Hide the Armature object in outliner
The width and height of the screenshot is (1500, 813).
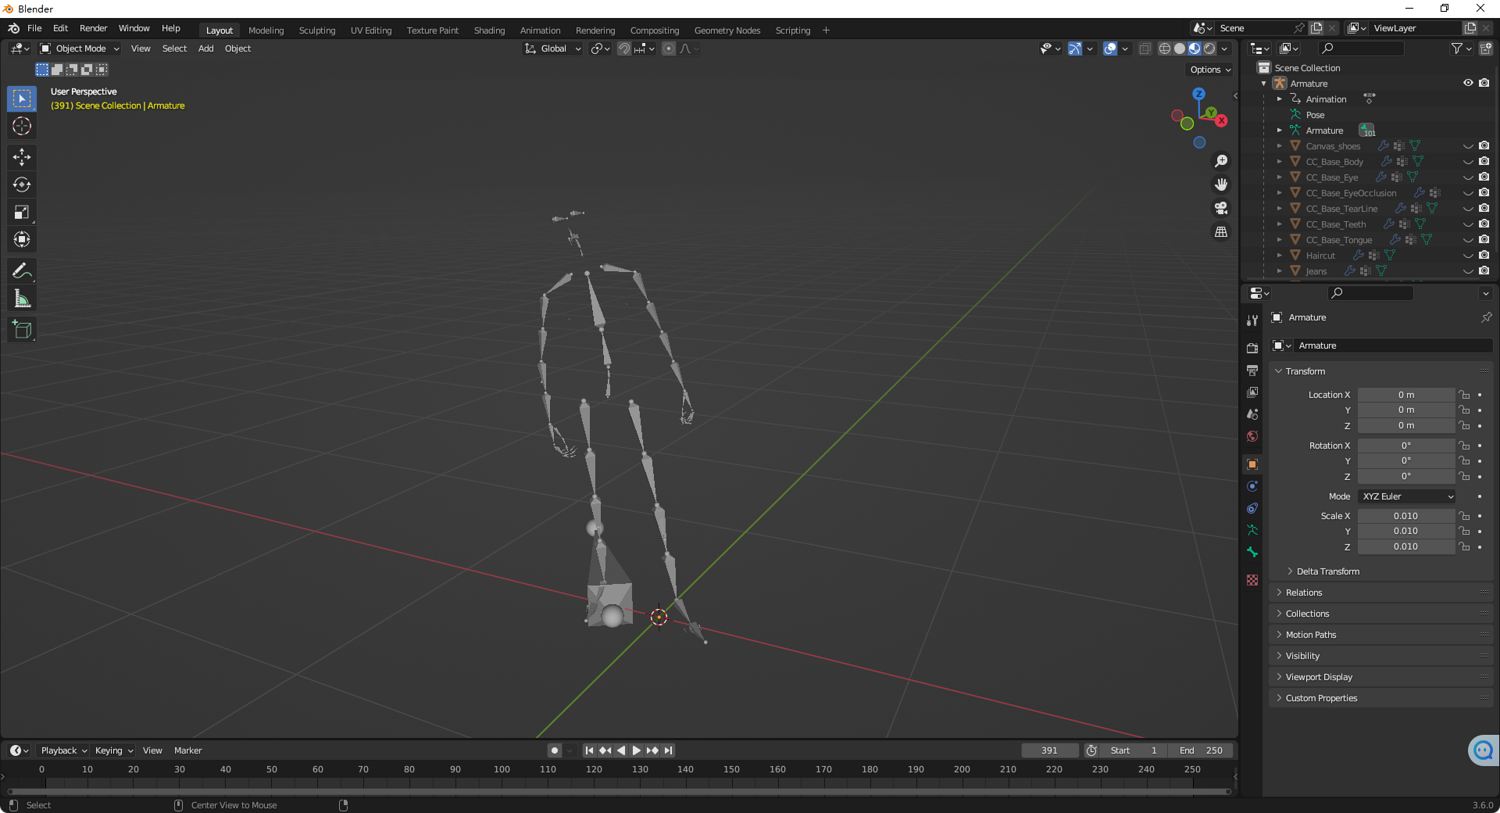[x=1468, y=83]
